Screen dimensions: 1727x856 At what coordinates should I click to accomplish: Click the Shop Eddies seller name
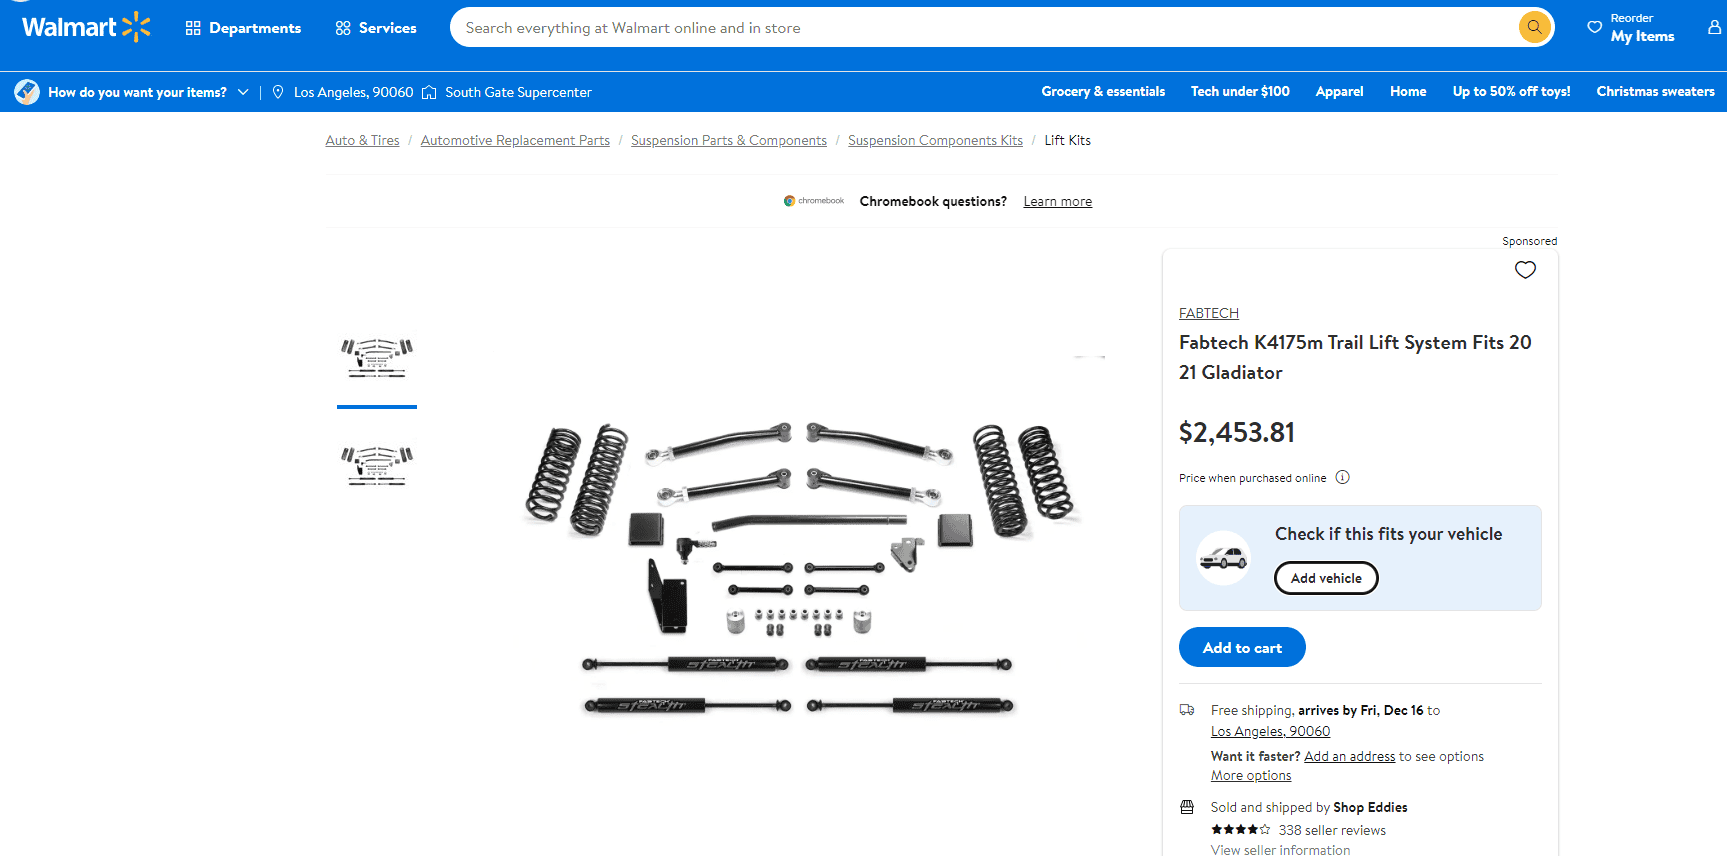tap(1370, 807)
